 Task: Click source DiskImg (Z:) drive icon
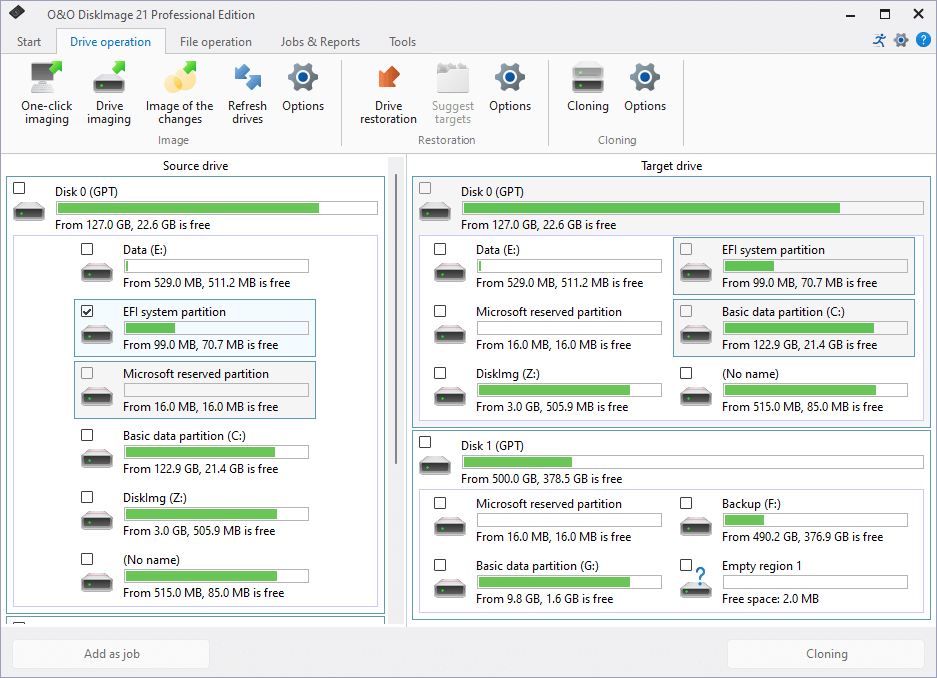click(97, 520)
